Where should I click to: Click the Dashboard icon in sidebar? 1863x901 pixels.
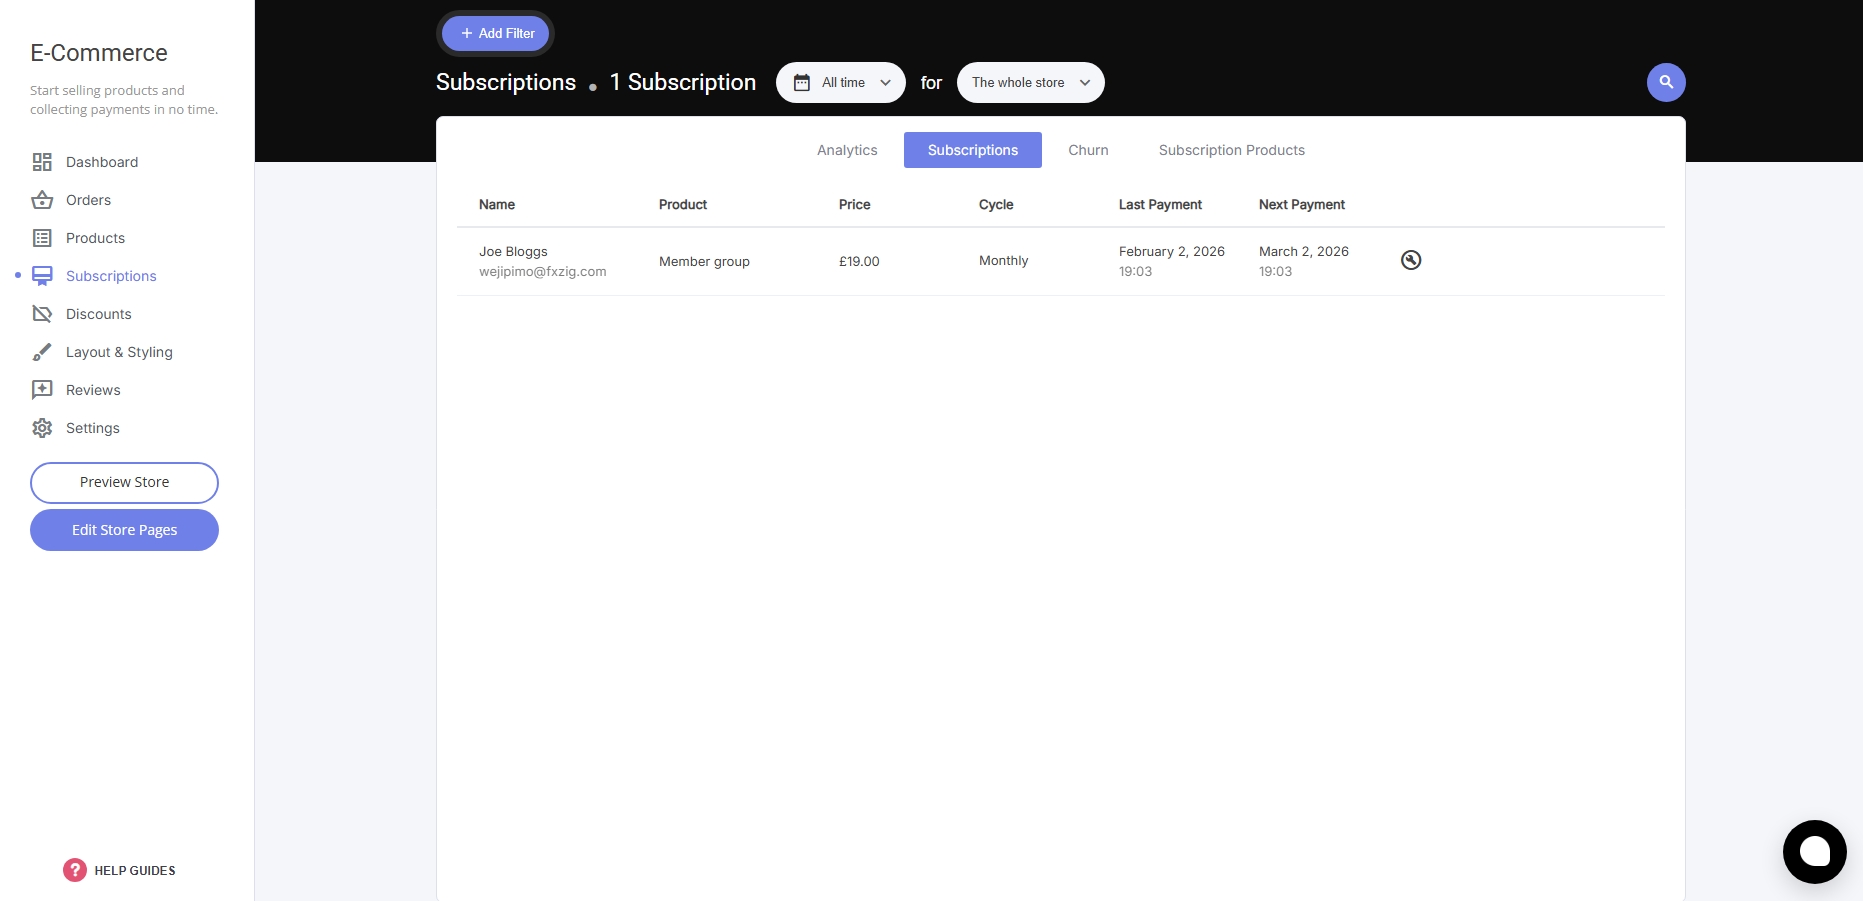click(x=42, y=162)
